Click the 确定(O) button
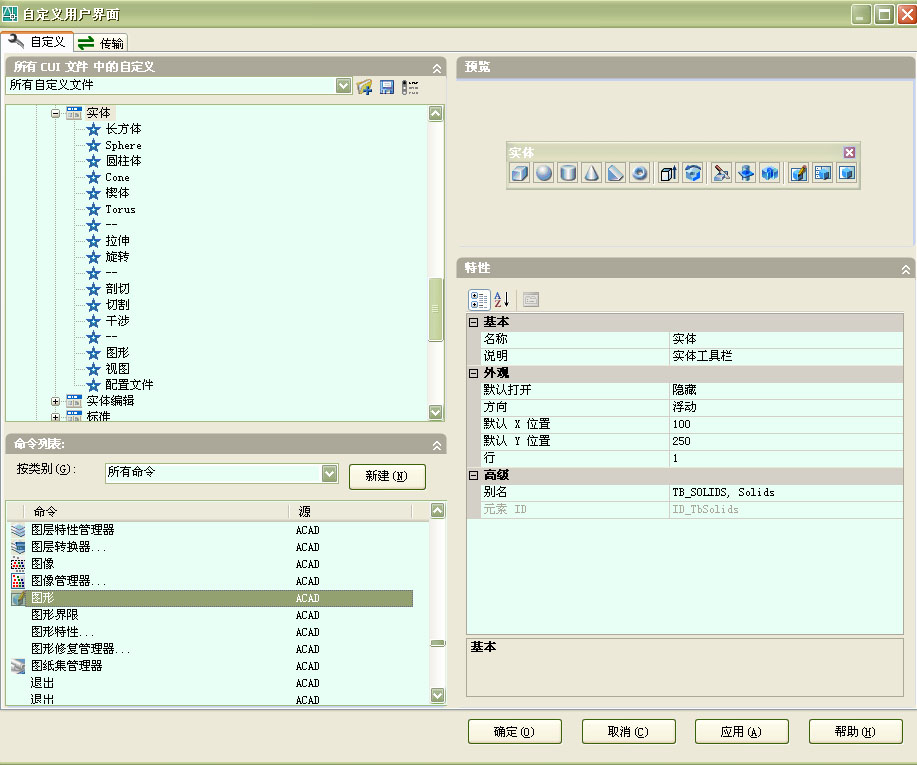The height and width of the screenshot is (765, 917). pyautogui.click(x=515, y=732)
